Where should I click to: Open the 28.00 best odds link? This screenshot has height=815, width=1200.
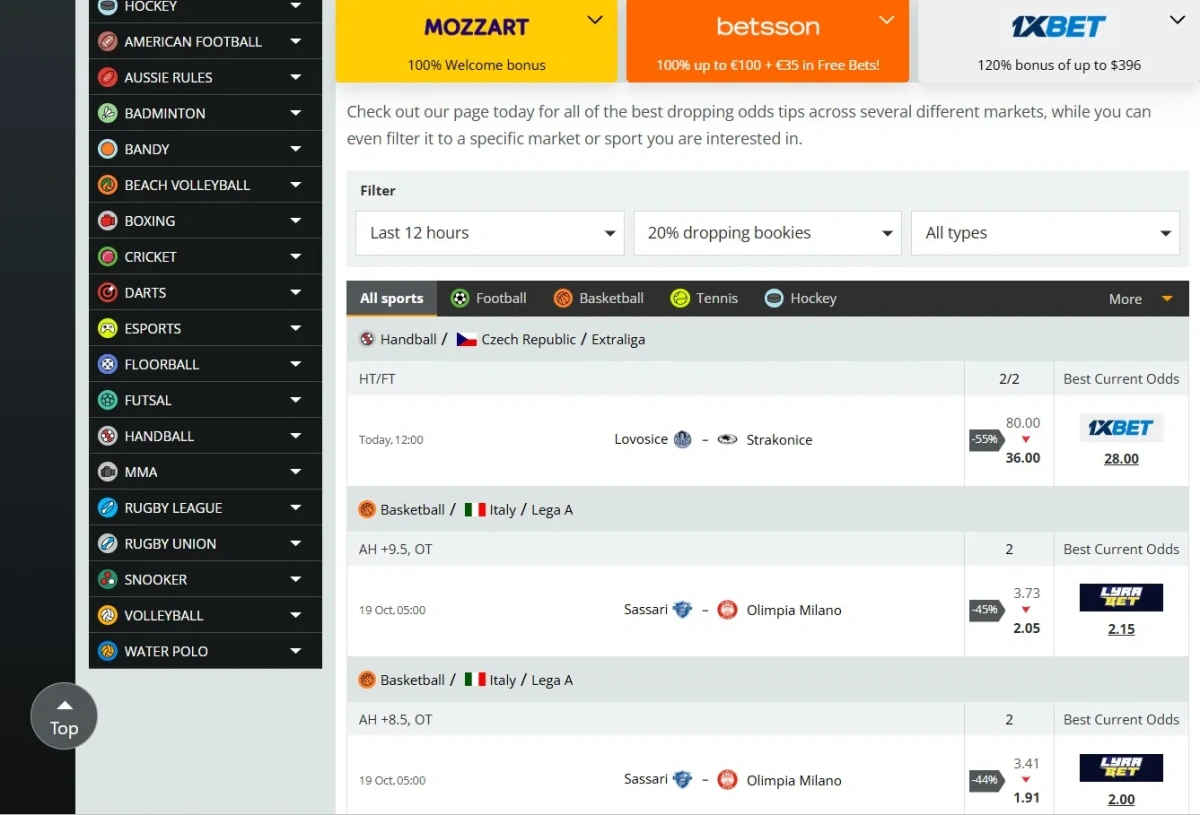pos(1121,459)
